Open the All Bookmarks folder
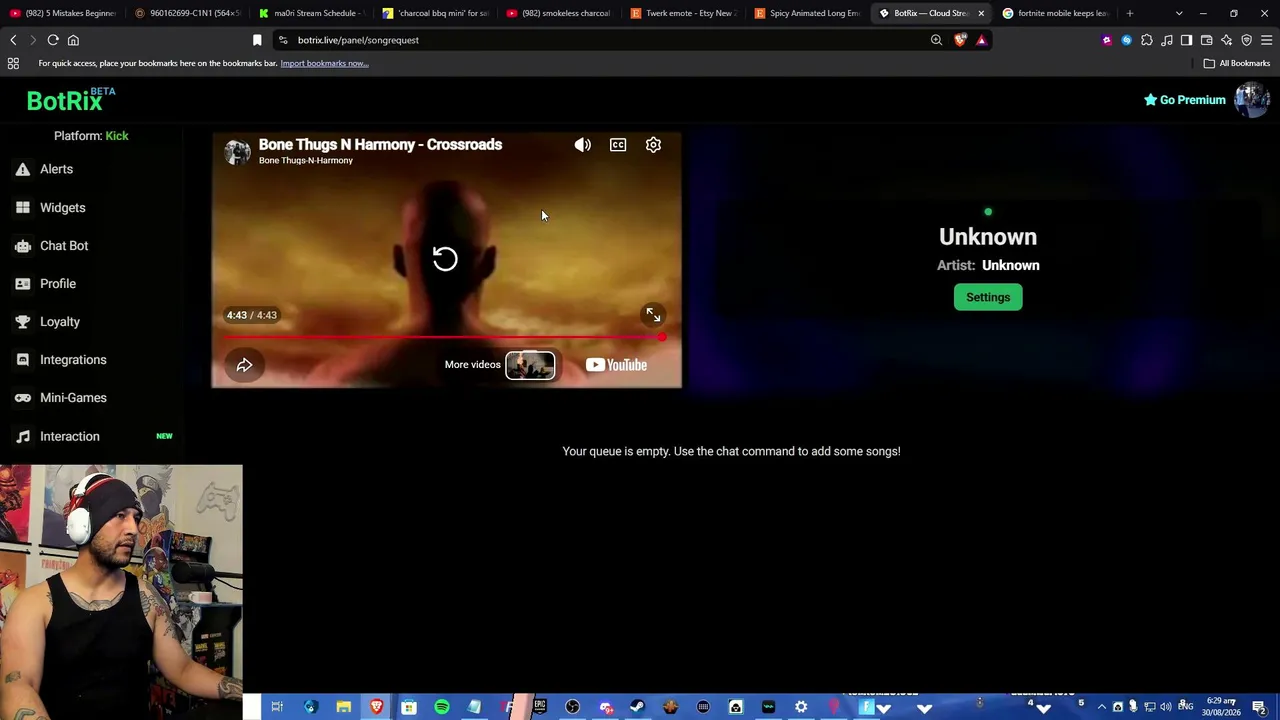1280x720 pixels. tap(1237, 63)
